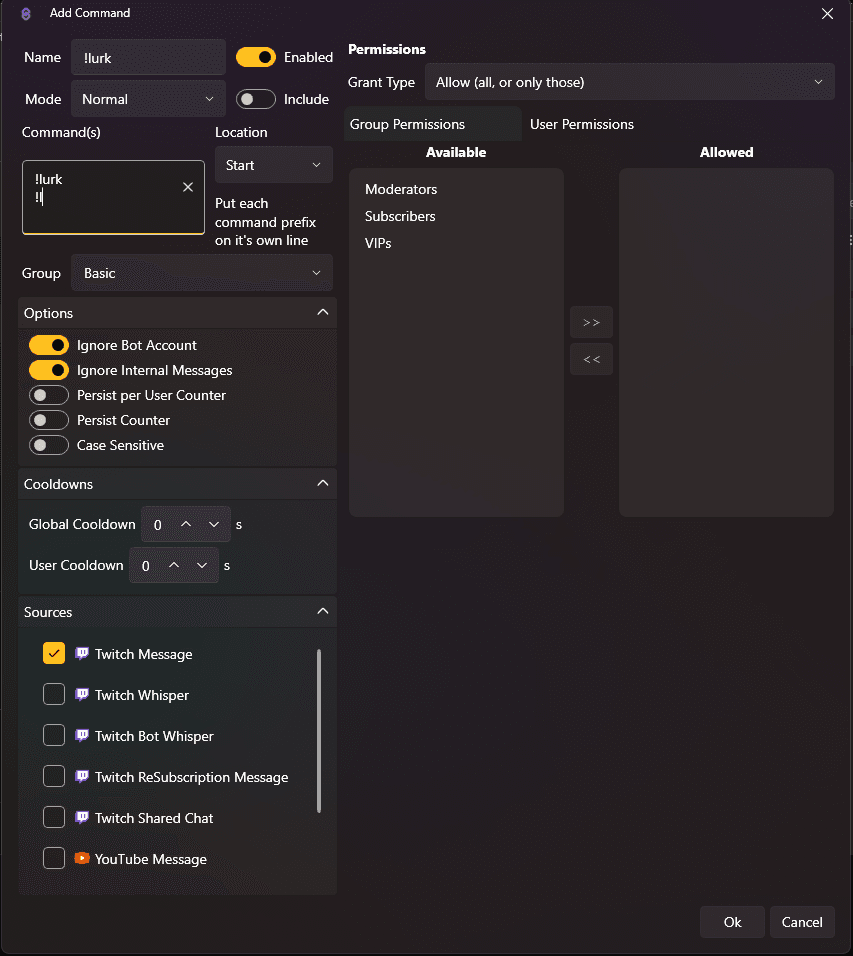Click the Streamer.bot logo in the title bar
Viewport: 853px width, 956px height.
click(x=24, y=13)
